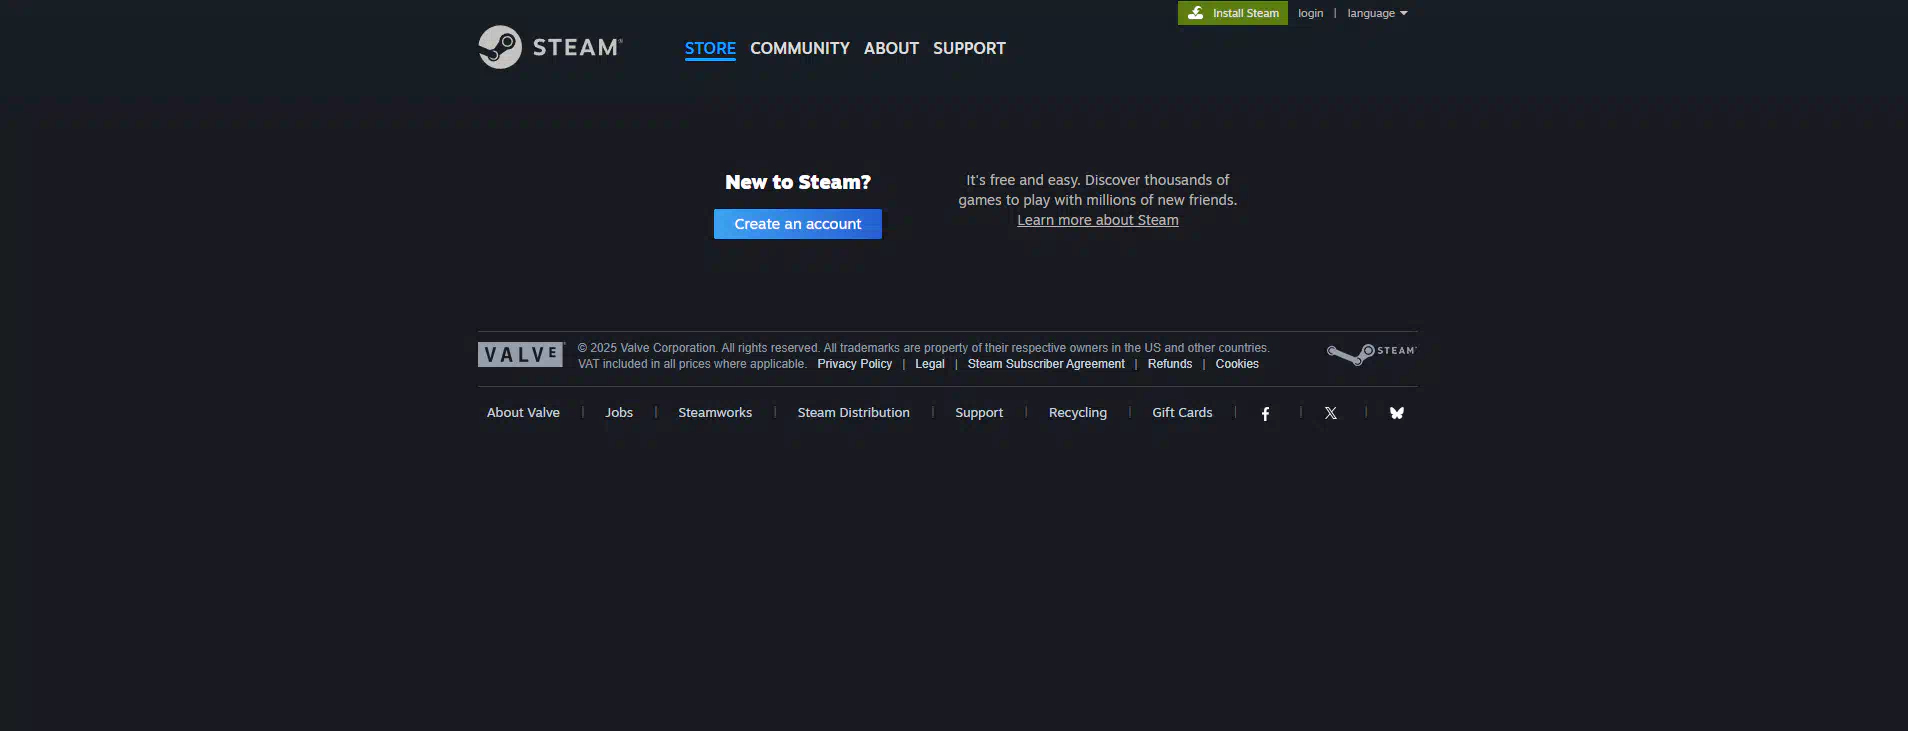1908x731 pixels.
Task: Click Create an account button
Action: point(798,224)
